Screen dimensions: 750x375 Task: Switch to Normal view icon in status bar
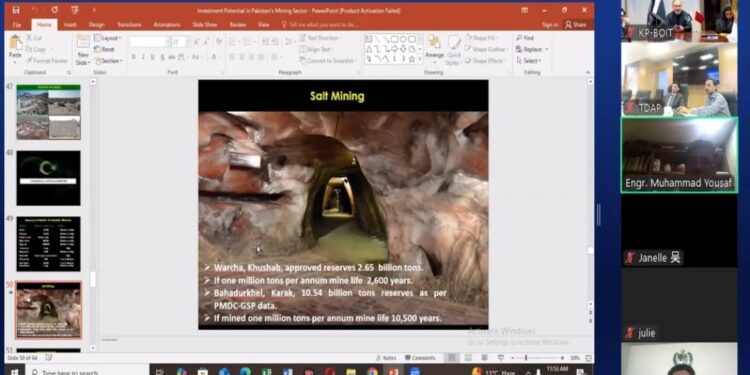[452, 358]
